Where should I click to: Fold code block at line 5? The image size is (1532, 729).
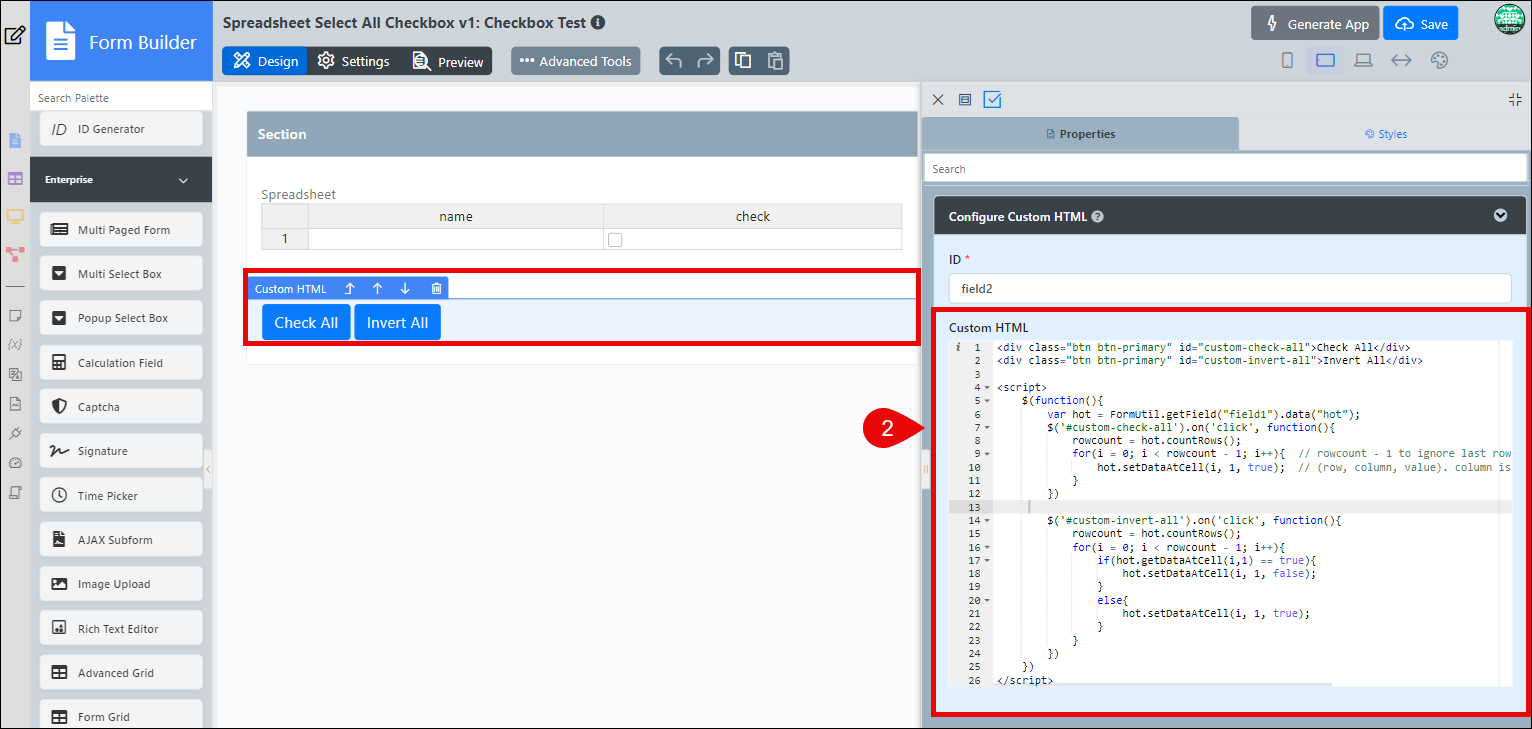click(987, 400)
